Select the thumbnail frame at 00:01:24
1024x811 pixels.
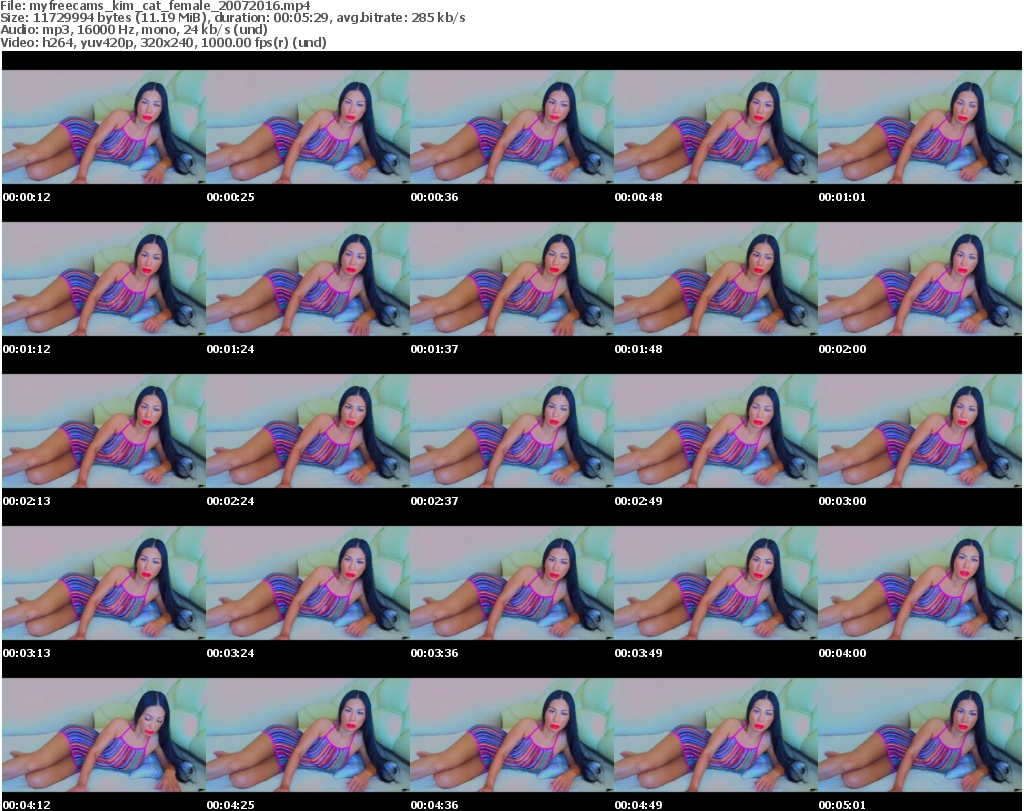point(308,279)
